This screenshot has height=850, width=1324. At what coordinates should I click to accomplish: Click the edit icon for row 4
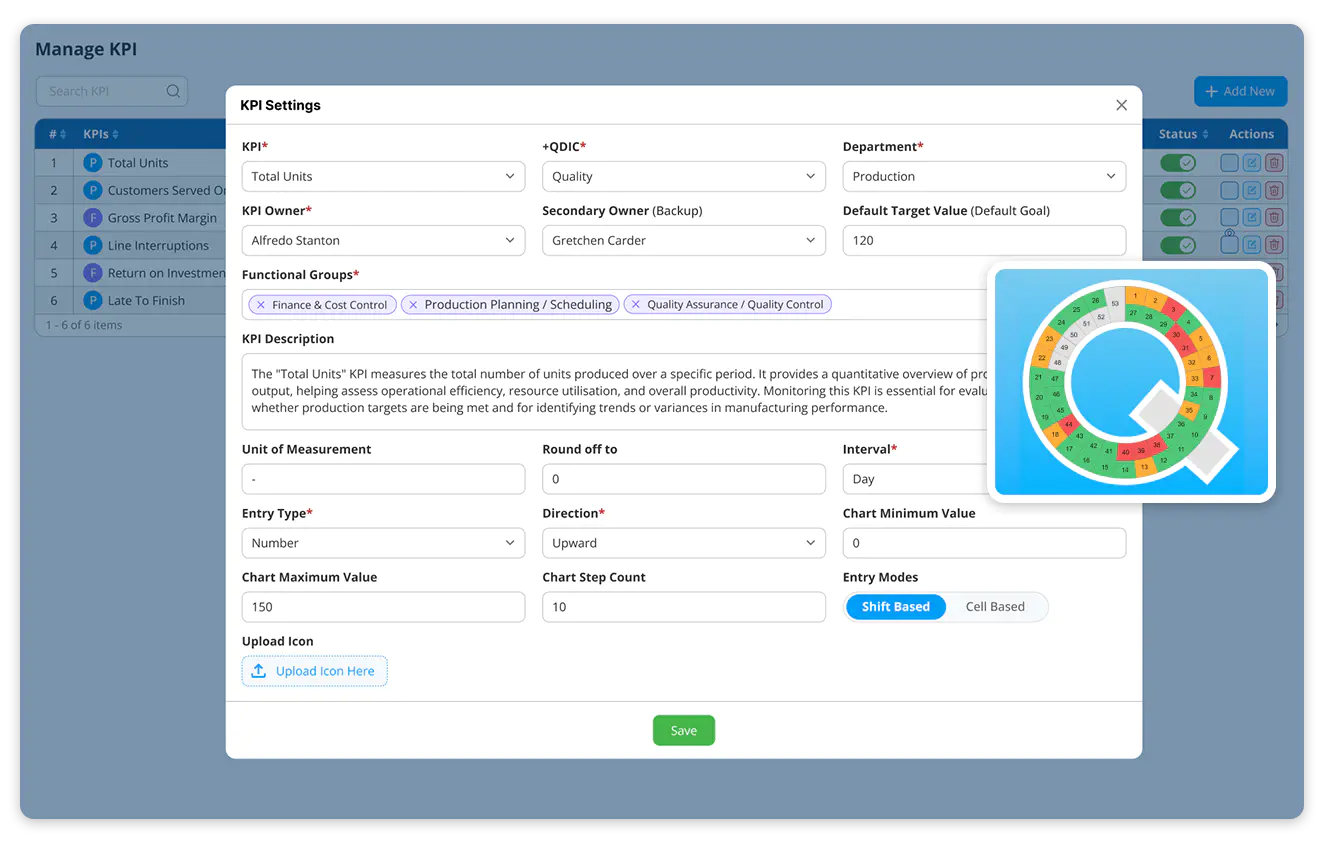[x=1252, y=245]
